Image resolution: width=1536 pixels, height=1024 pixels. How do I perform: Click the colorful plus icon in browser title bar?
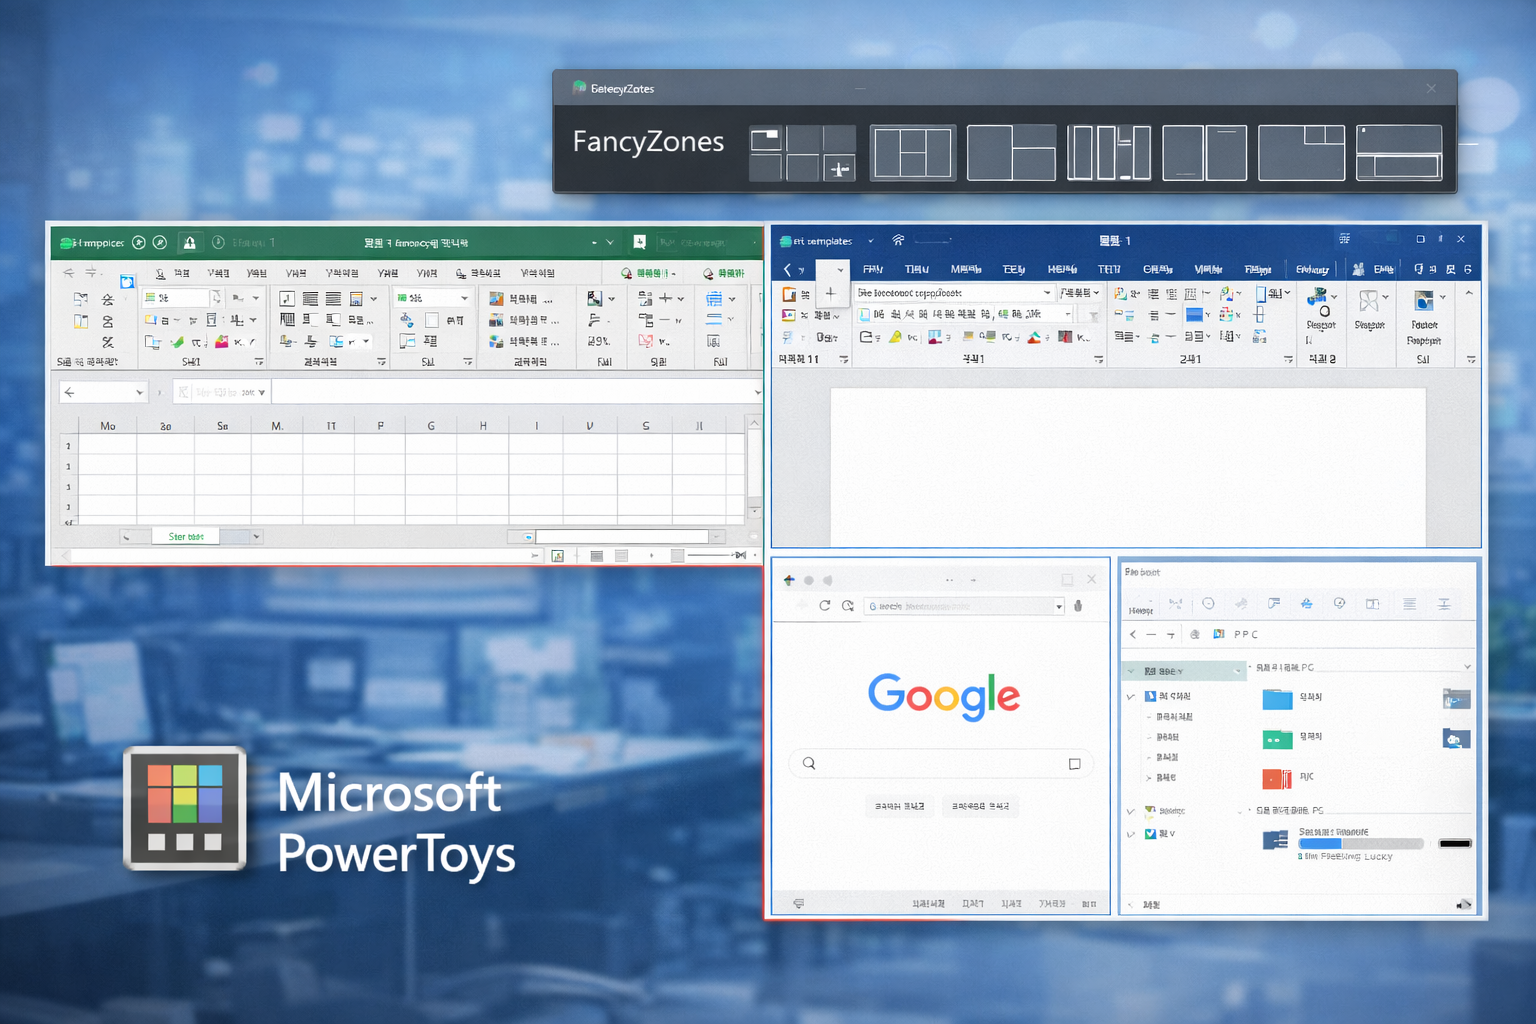coord(789,580)
